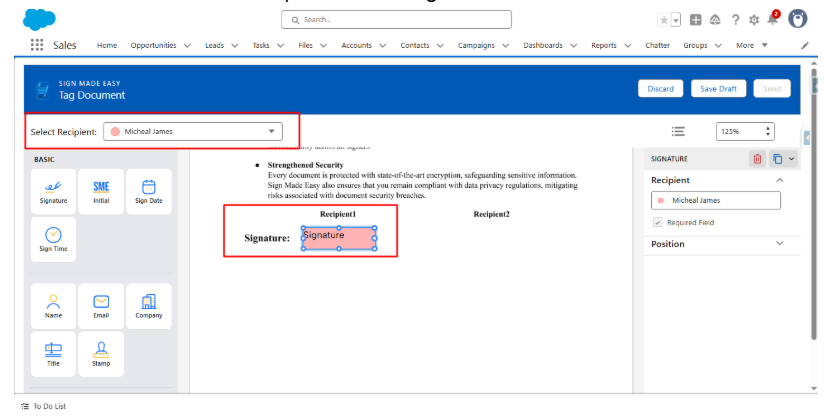
Task: Open the Select Recipient dropdown
Action: coord(193,131)
